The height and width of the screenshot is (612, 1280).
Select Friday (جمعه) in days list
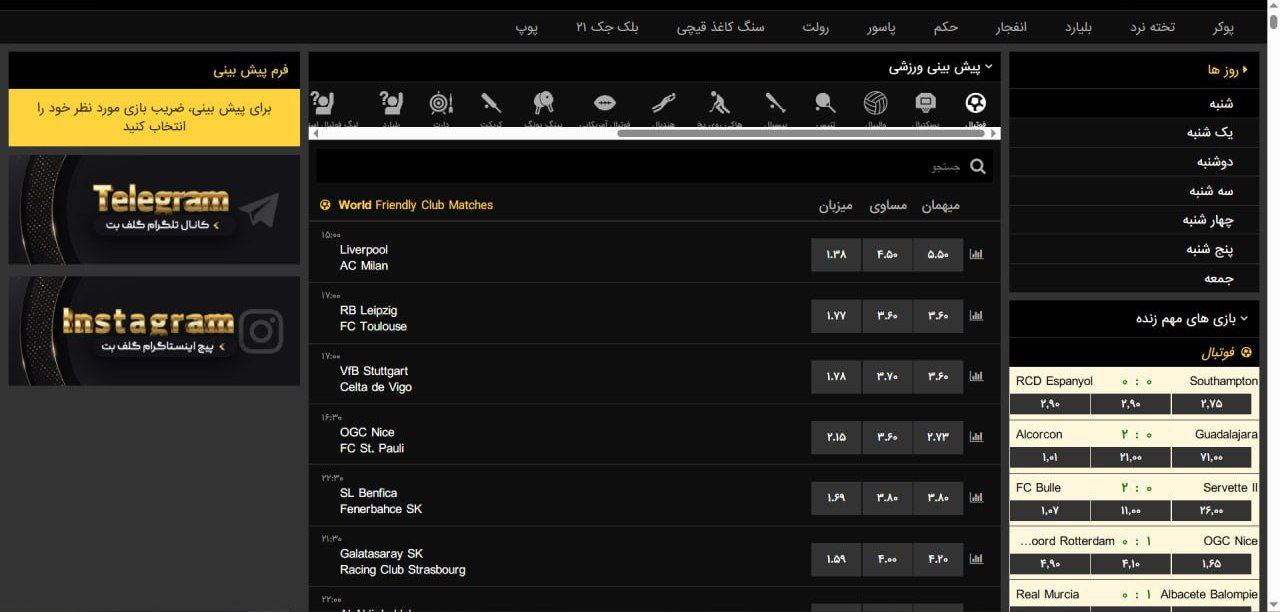[x=1134, y=278]
